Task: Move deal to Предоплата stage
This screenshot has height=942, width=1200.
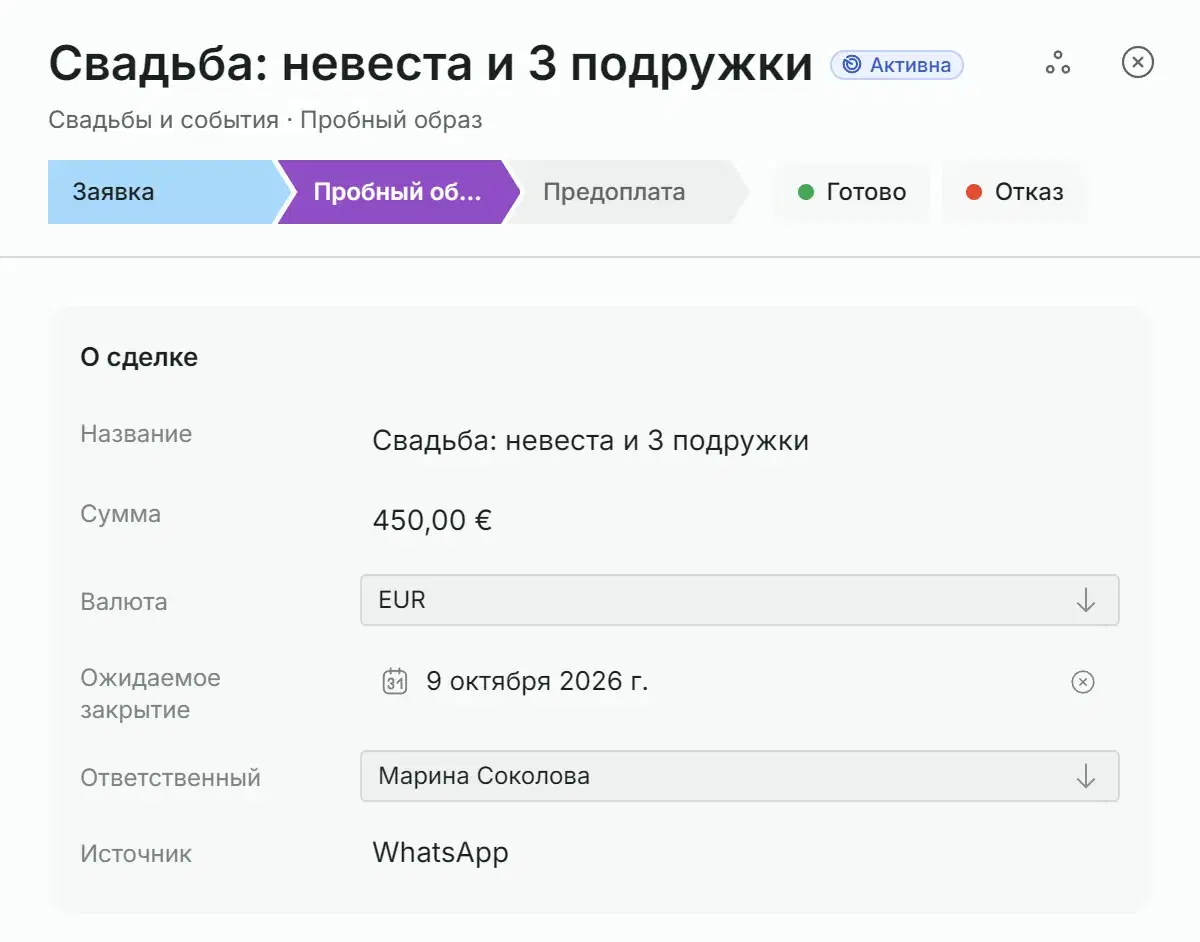Action: (626, 192)
